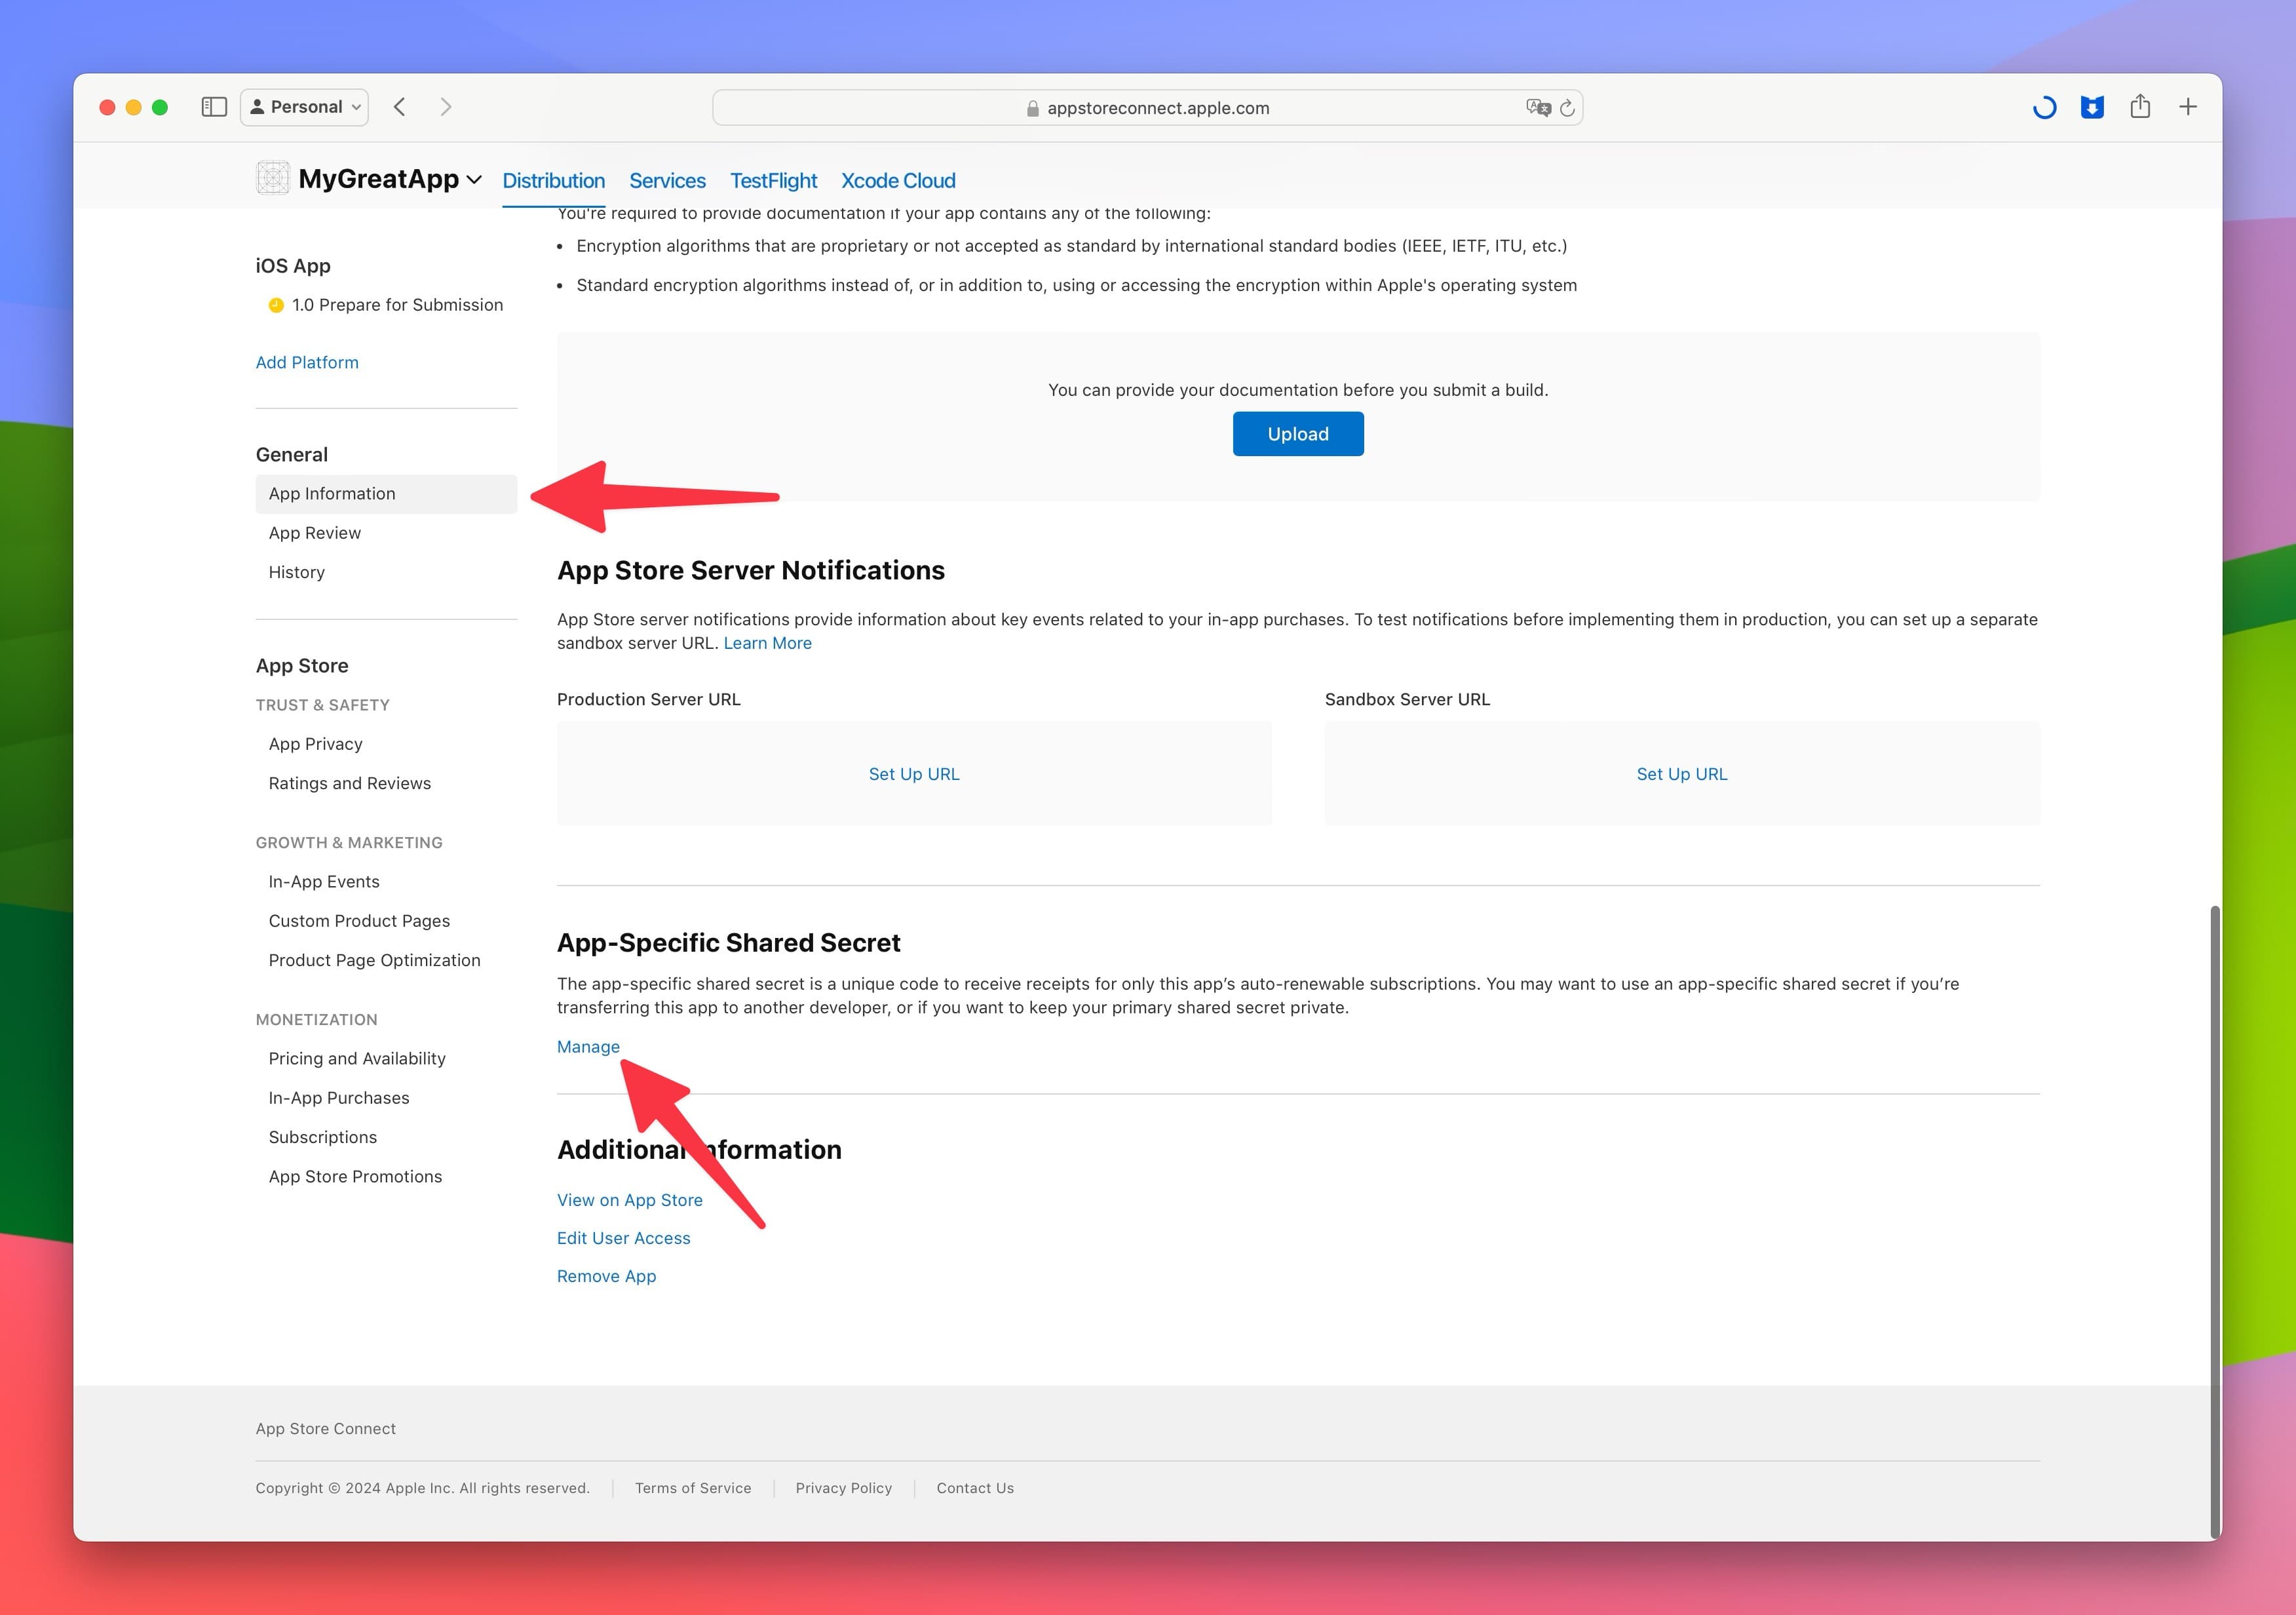Switch to the Xcode Cloud tab
The width and height of the screenshot is (2296, 1615).
898,181
